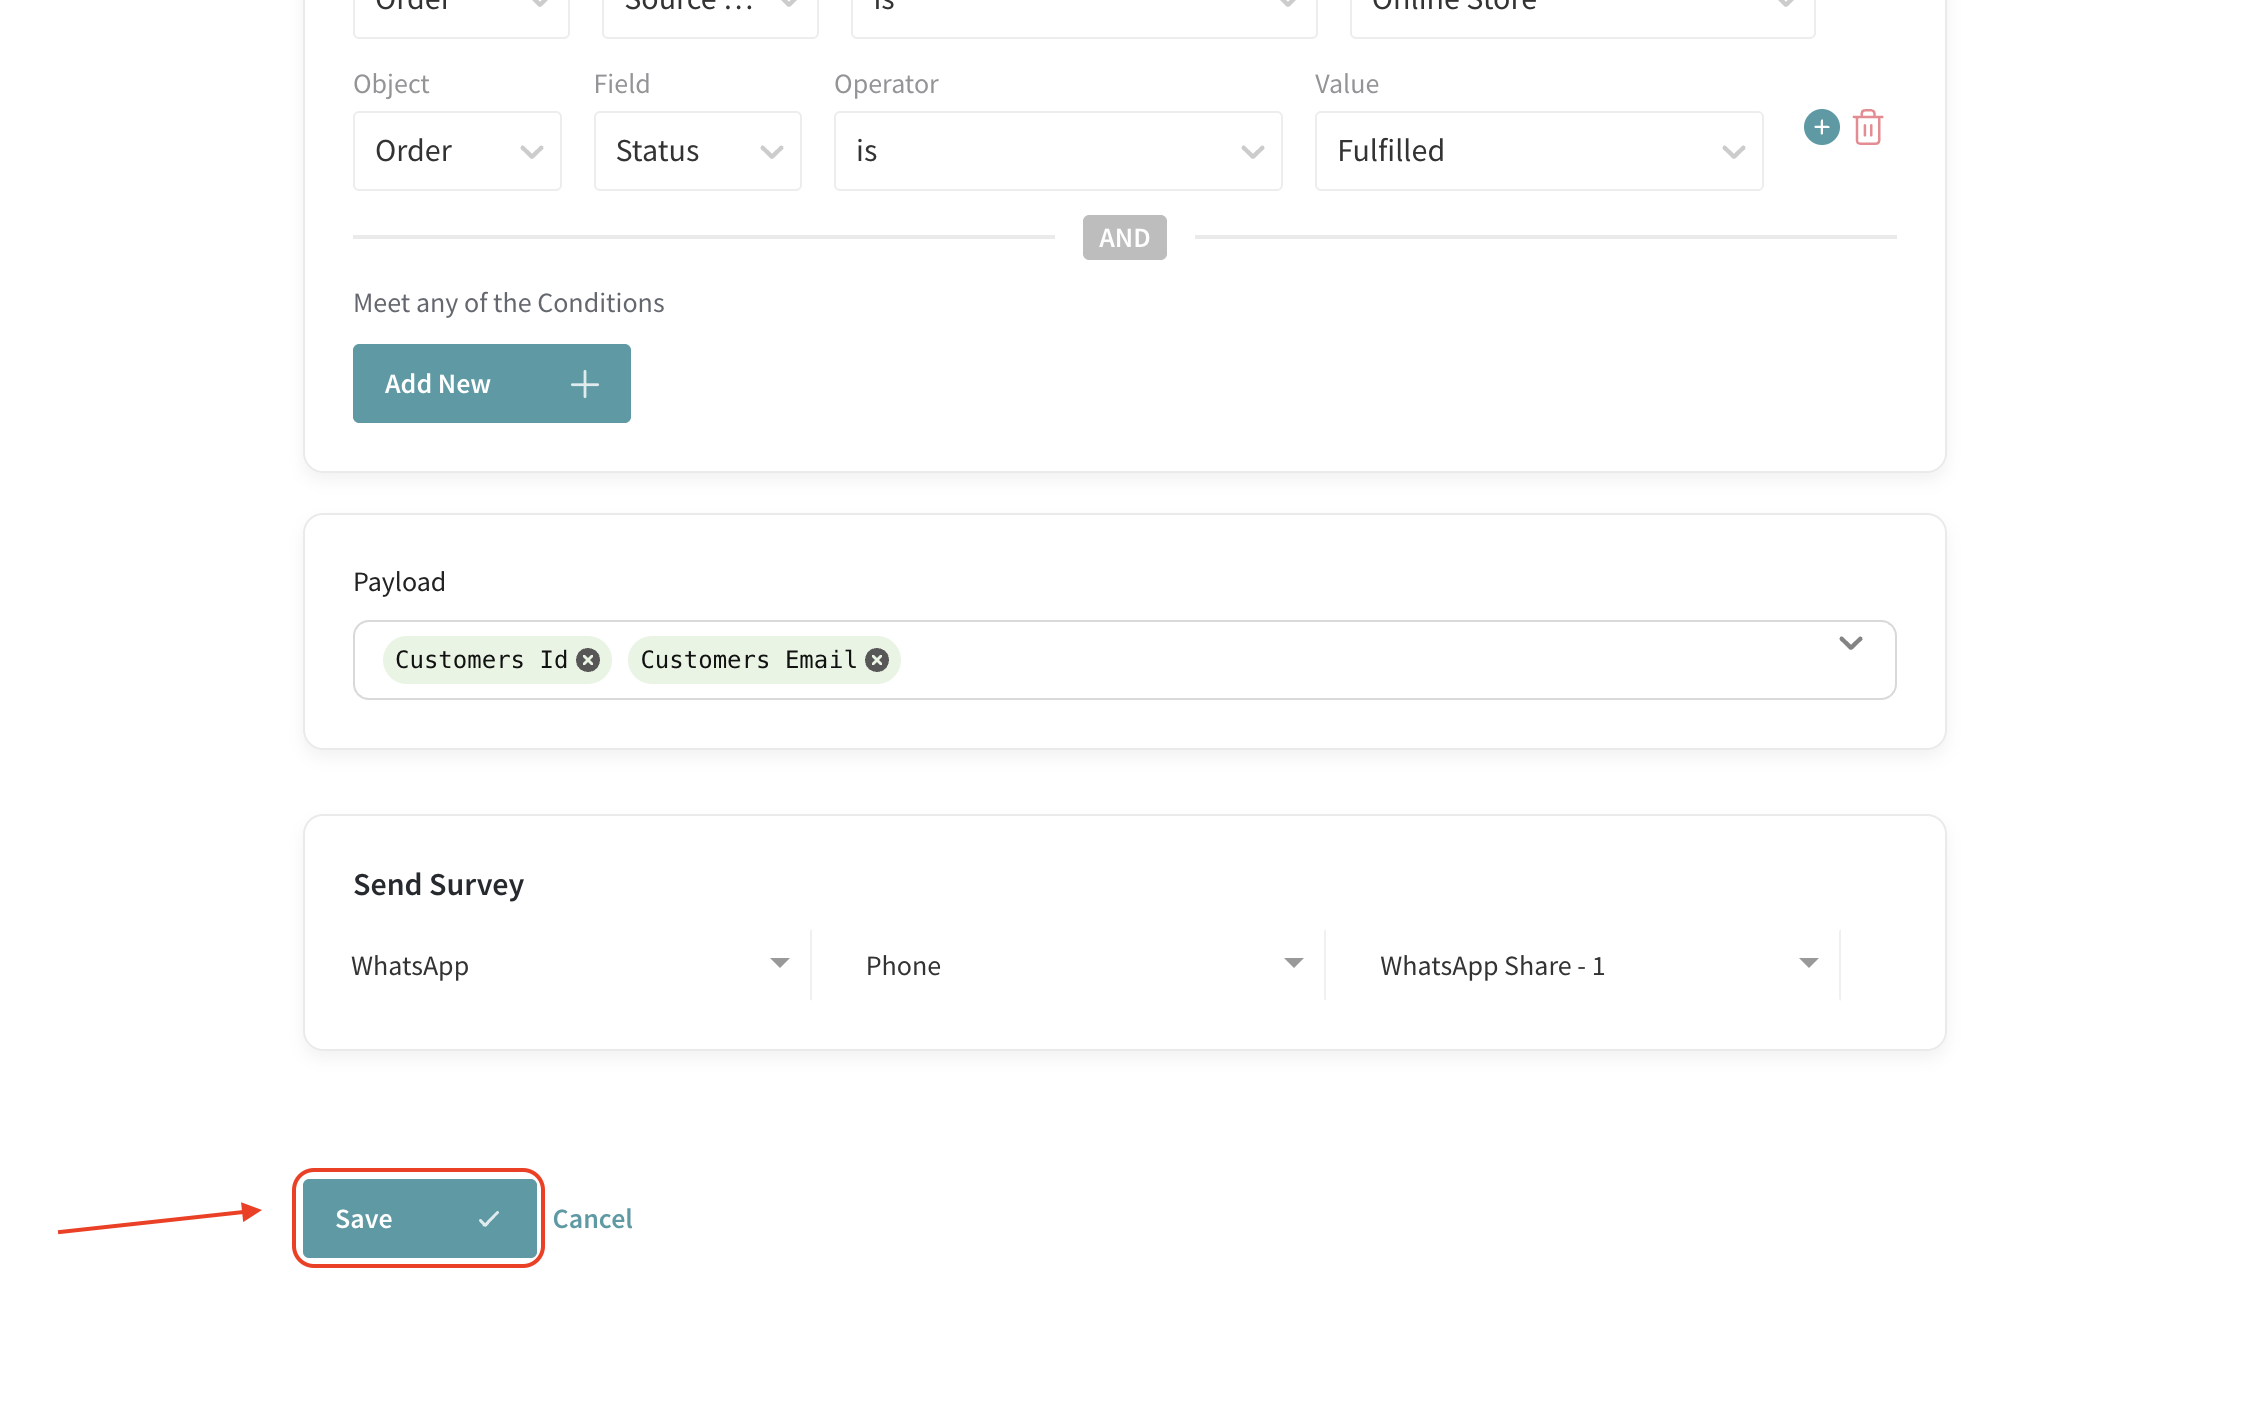Click the green plus to add another condition
The height and width of the screenshot is (1414, 2264).
[1821, 127]
